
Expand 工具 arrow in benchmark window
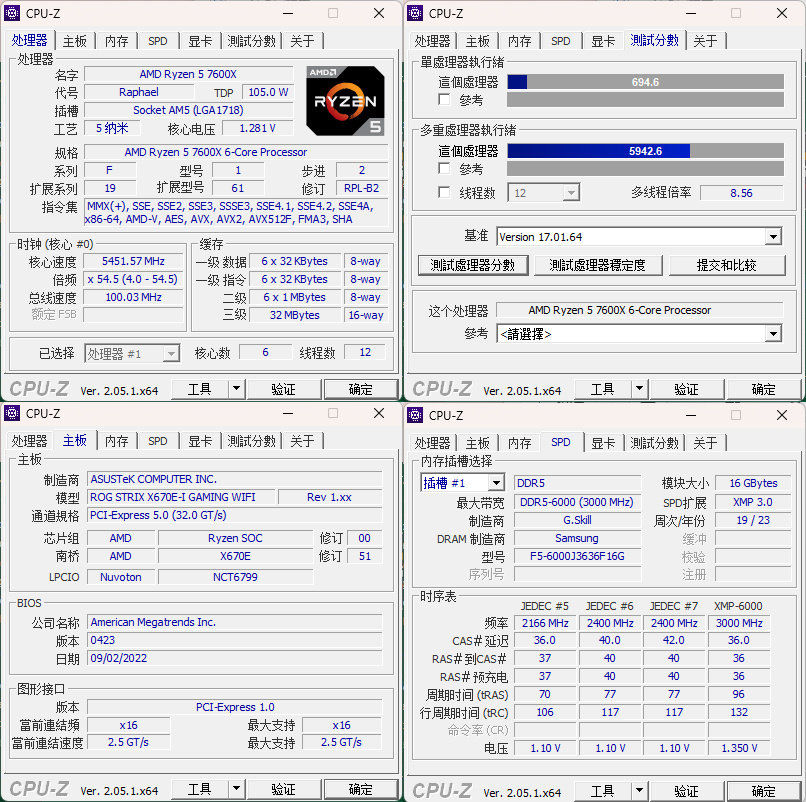coord(639,389)
